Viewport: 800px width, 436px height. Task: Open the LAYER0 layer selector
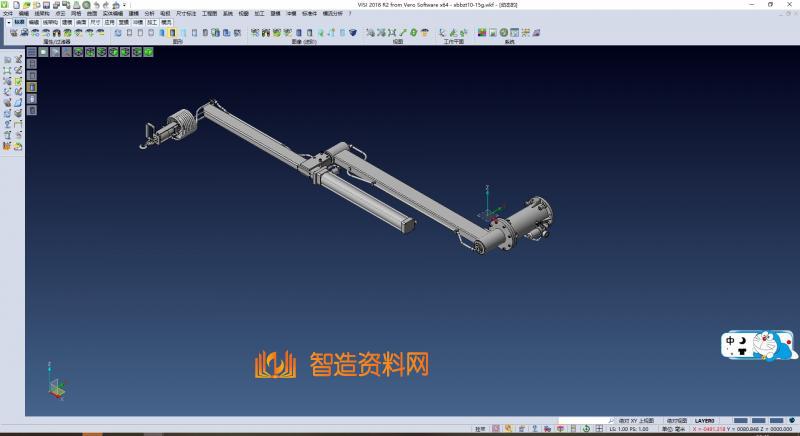tap(705, 421)
